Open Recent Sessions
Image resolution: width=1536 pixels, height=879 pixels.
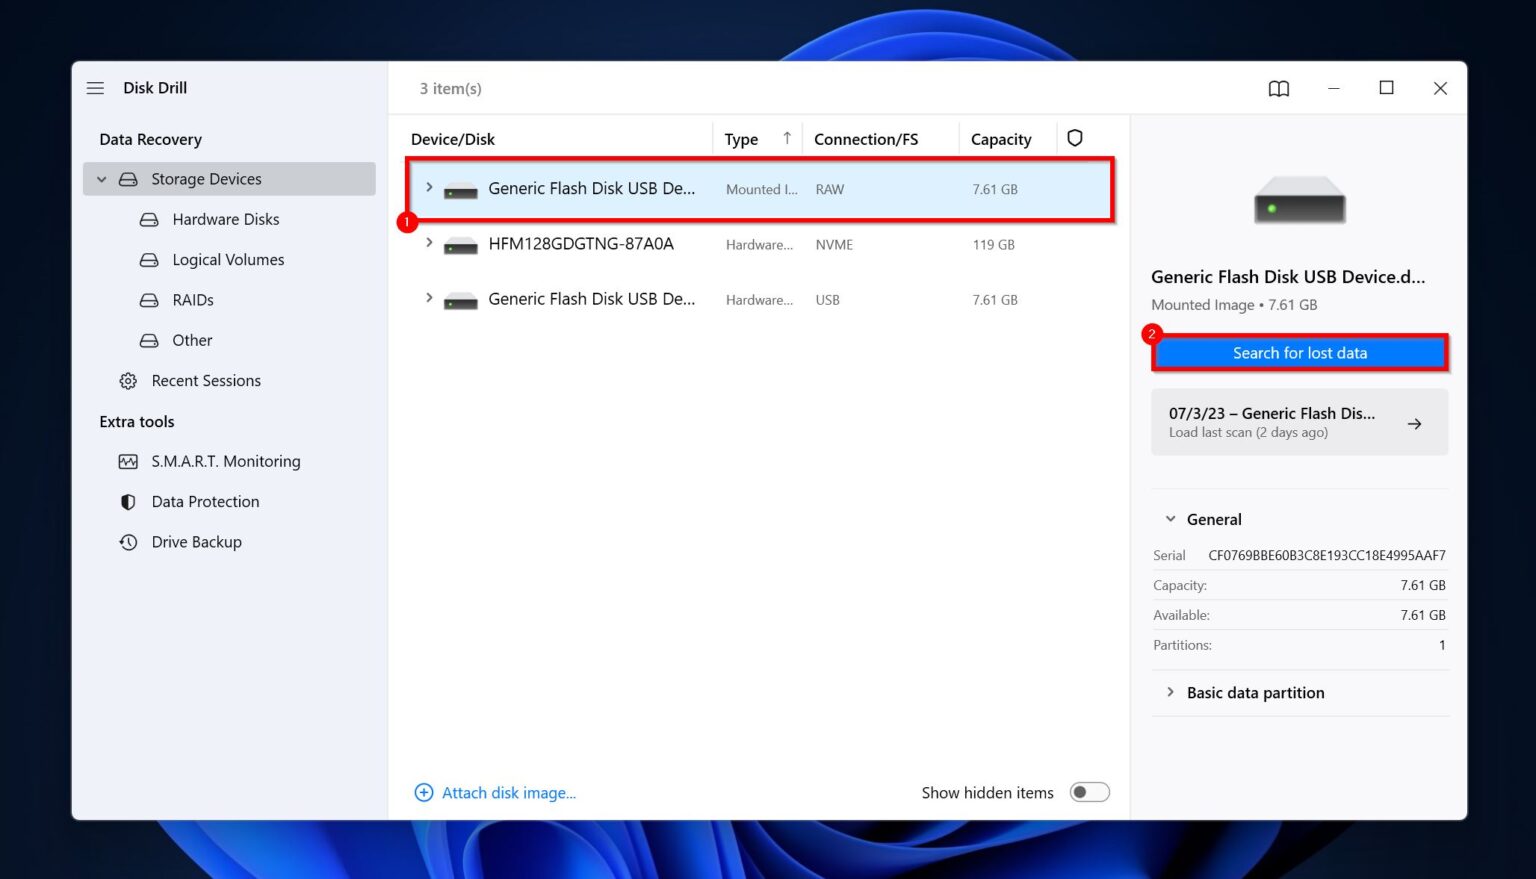tap(205, 380)
